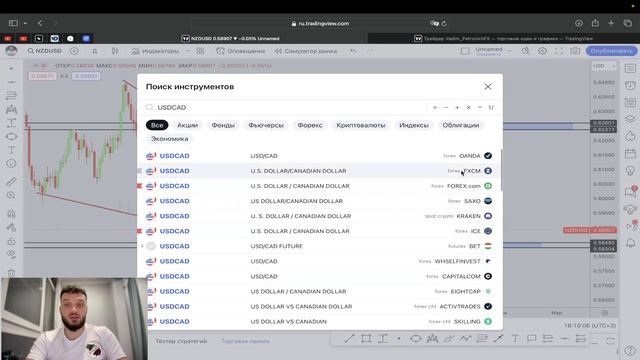Select the Акции filter chip
The image size is (640, 360).
click(x=187, y=125)
